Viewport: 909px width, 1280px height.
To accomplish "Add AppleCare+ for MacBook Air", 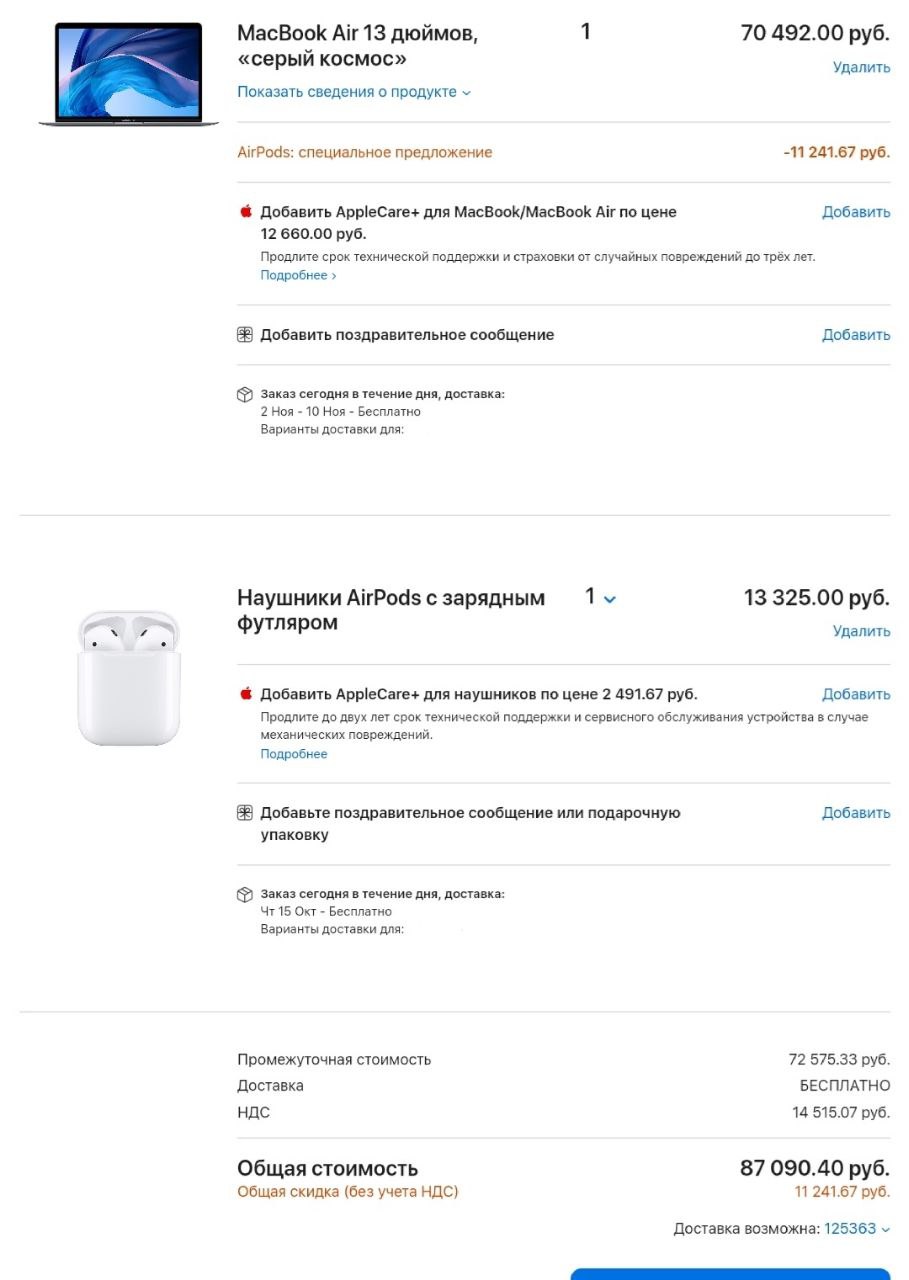I will pos(856,212).
